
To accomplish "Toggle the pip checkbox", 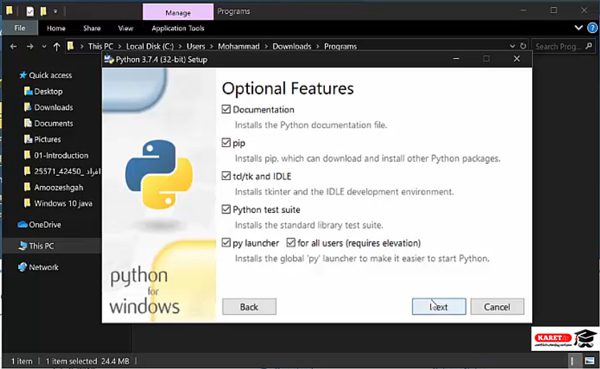I will pos(226,143).
